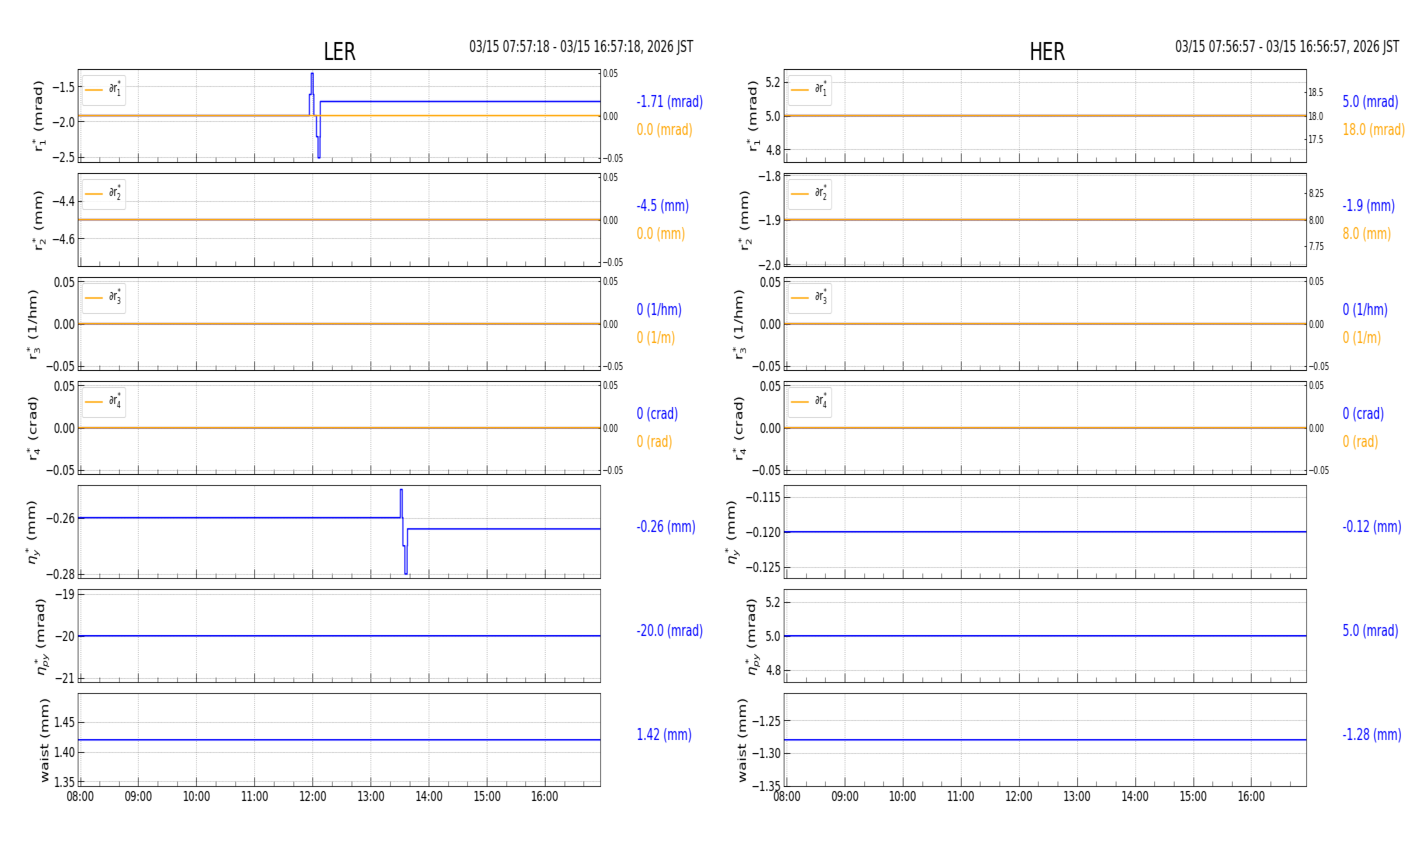Click the LER time range 07:57:18 - 16:57:18

pyautogui.click(x=581, y=47)
